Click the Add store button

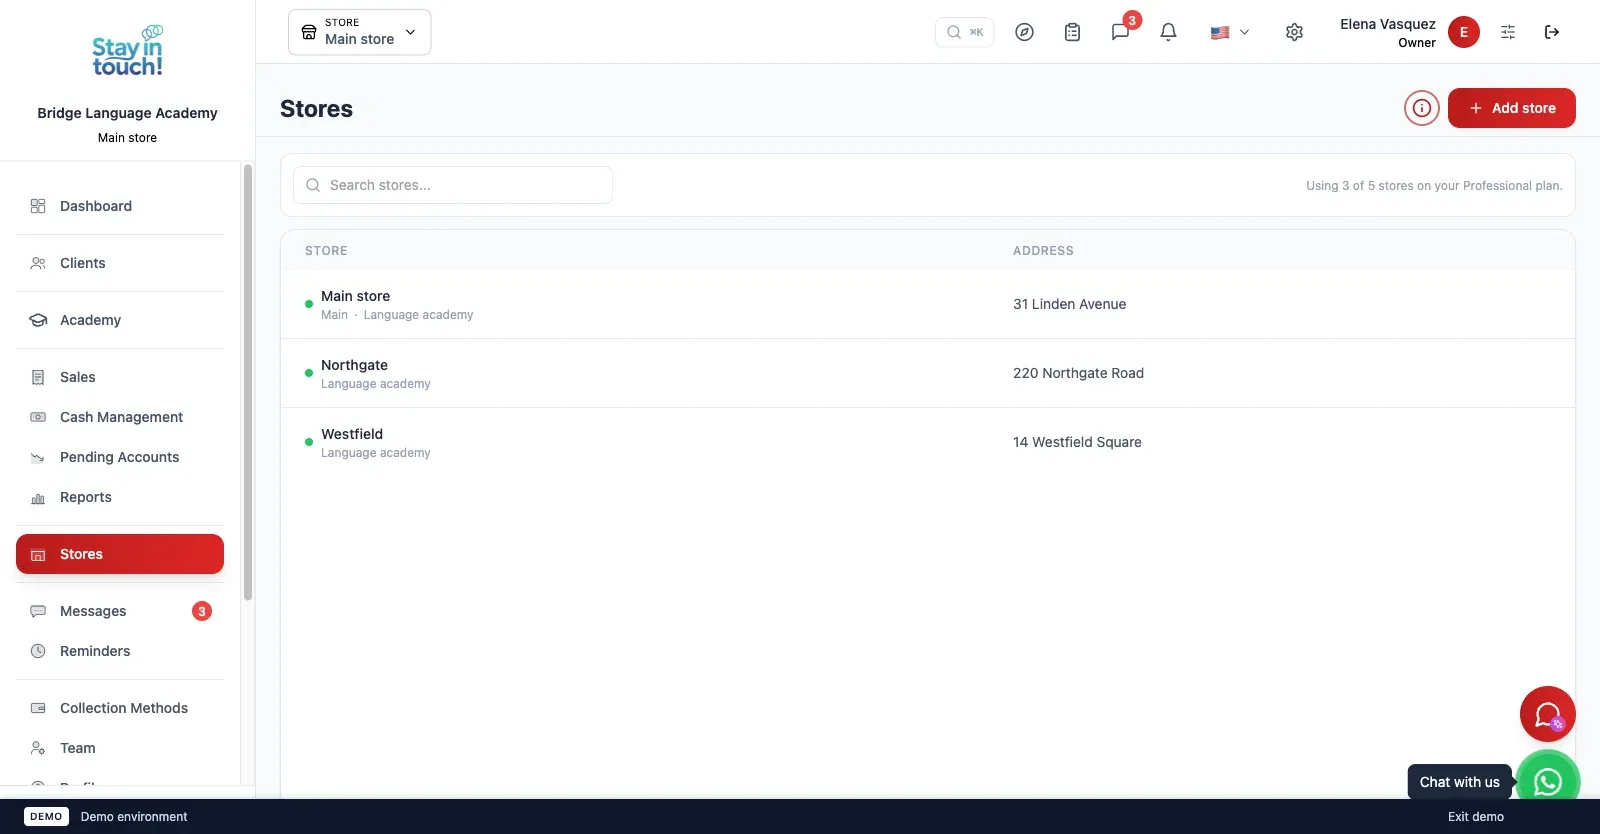1512,108
